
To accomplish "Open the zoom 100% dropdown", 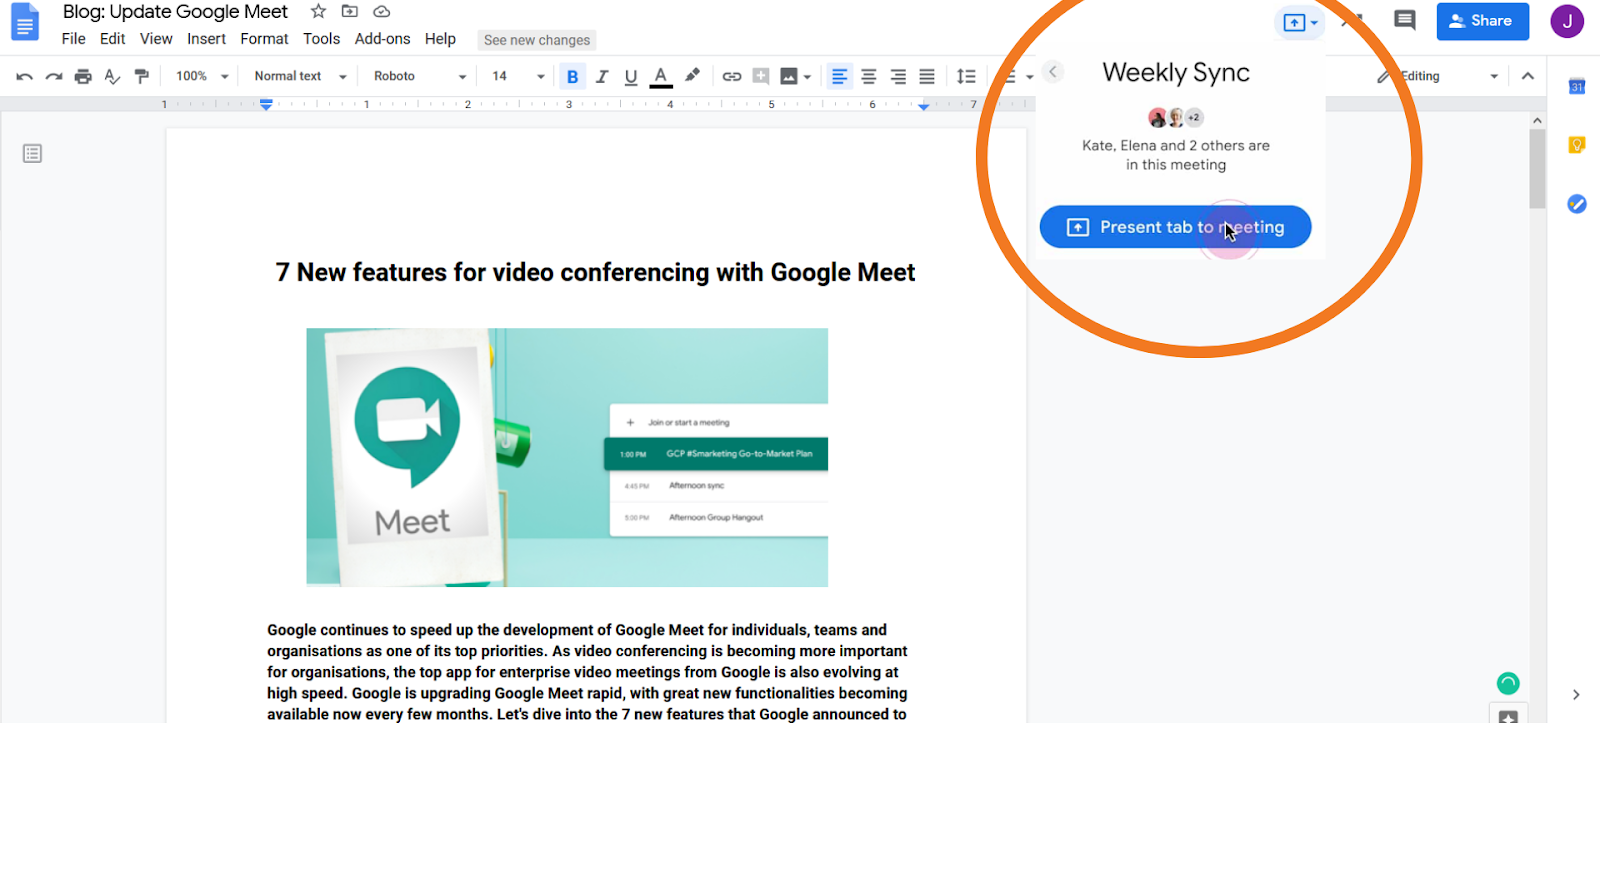I will [x=202, y=76].
